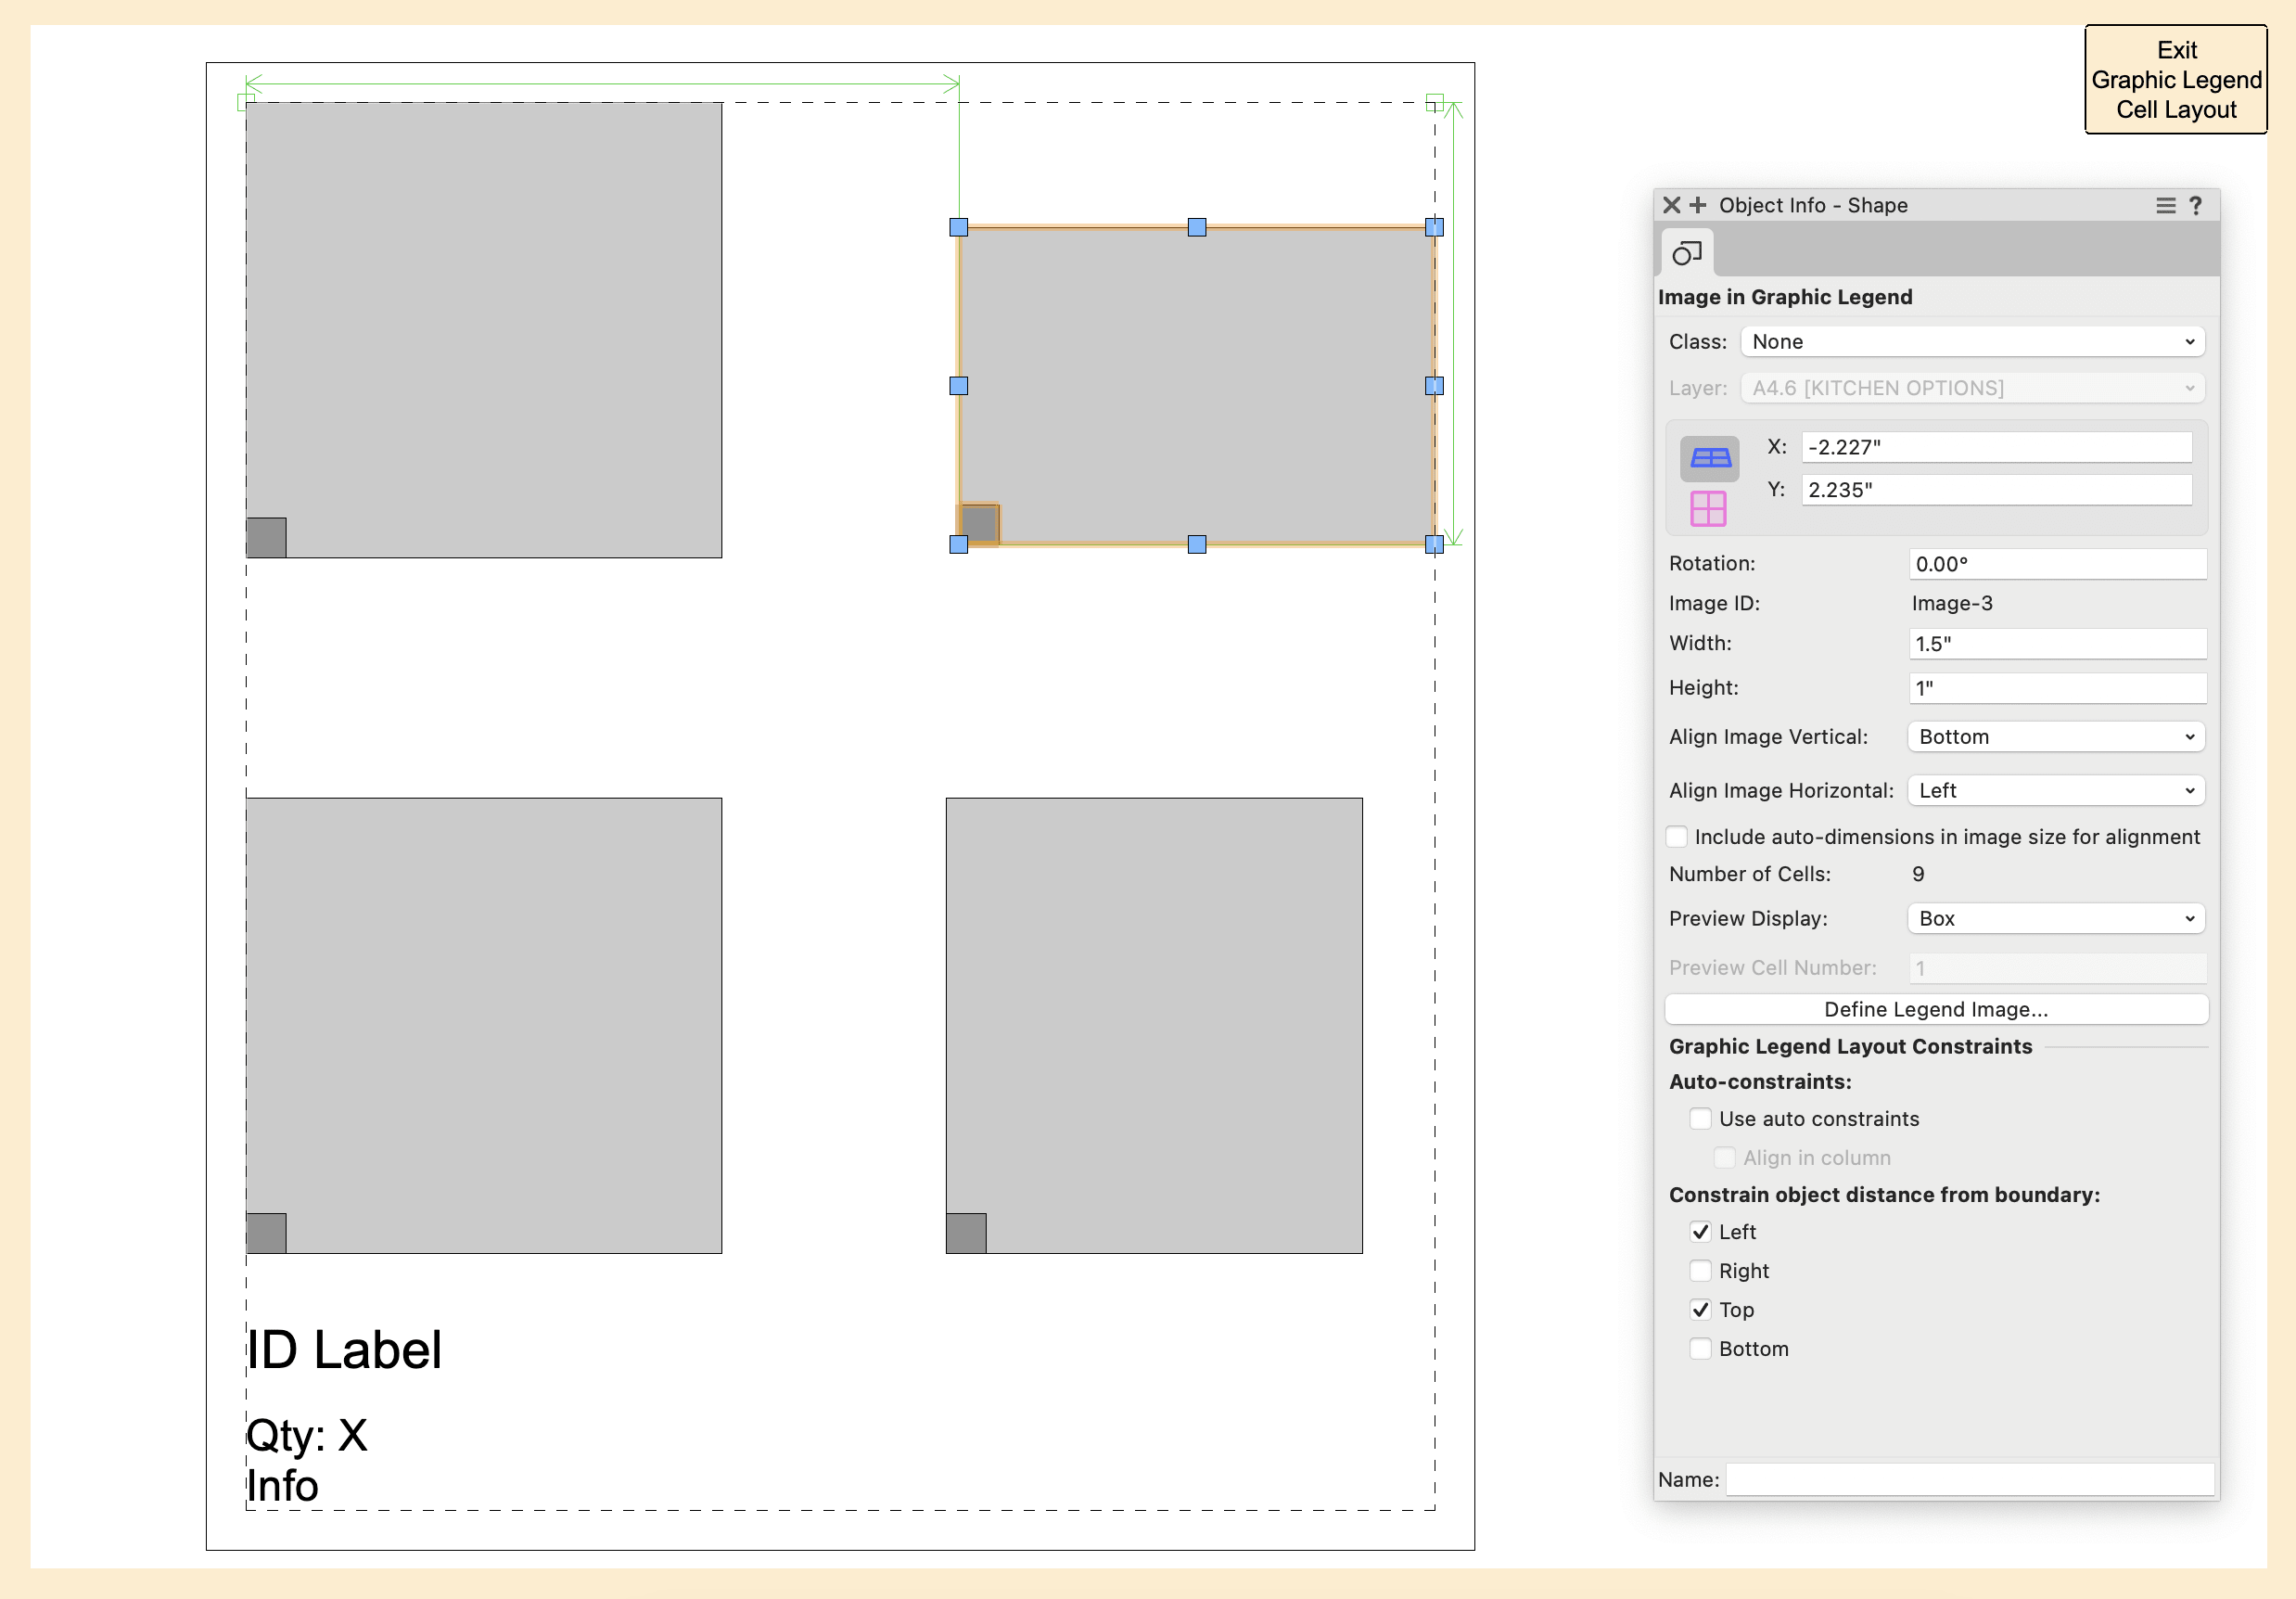Uncheck the Left boundary constraint
Image resolution: width=2296 pixels, height=1599 pixels.
tap(1700, 1232)
